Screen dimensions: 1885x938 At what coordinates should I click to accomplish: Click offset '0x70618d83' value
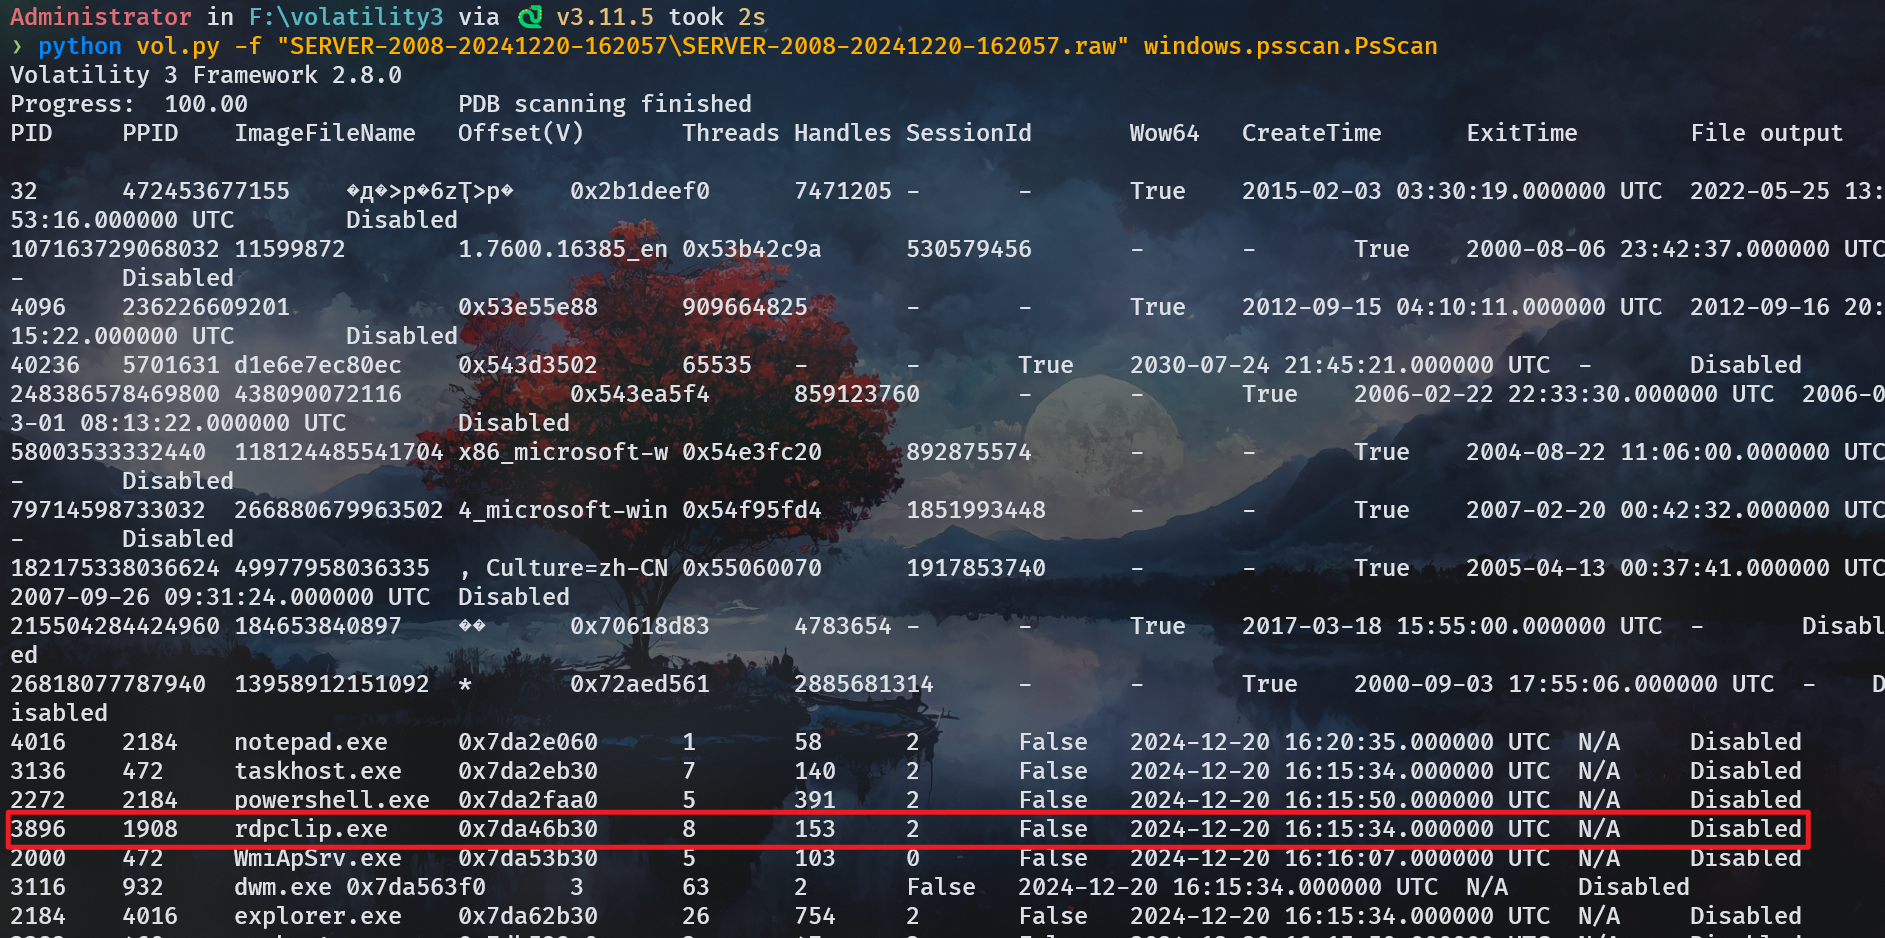[x=640, y=626]
